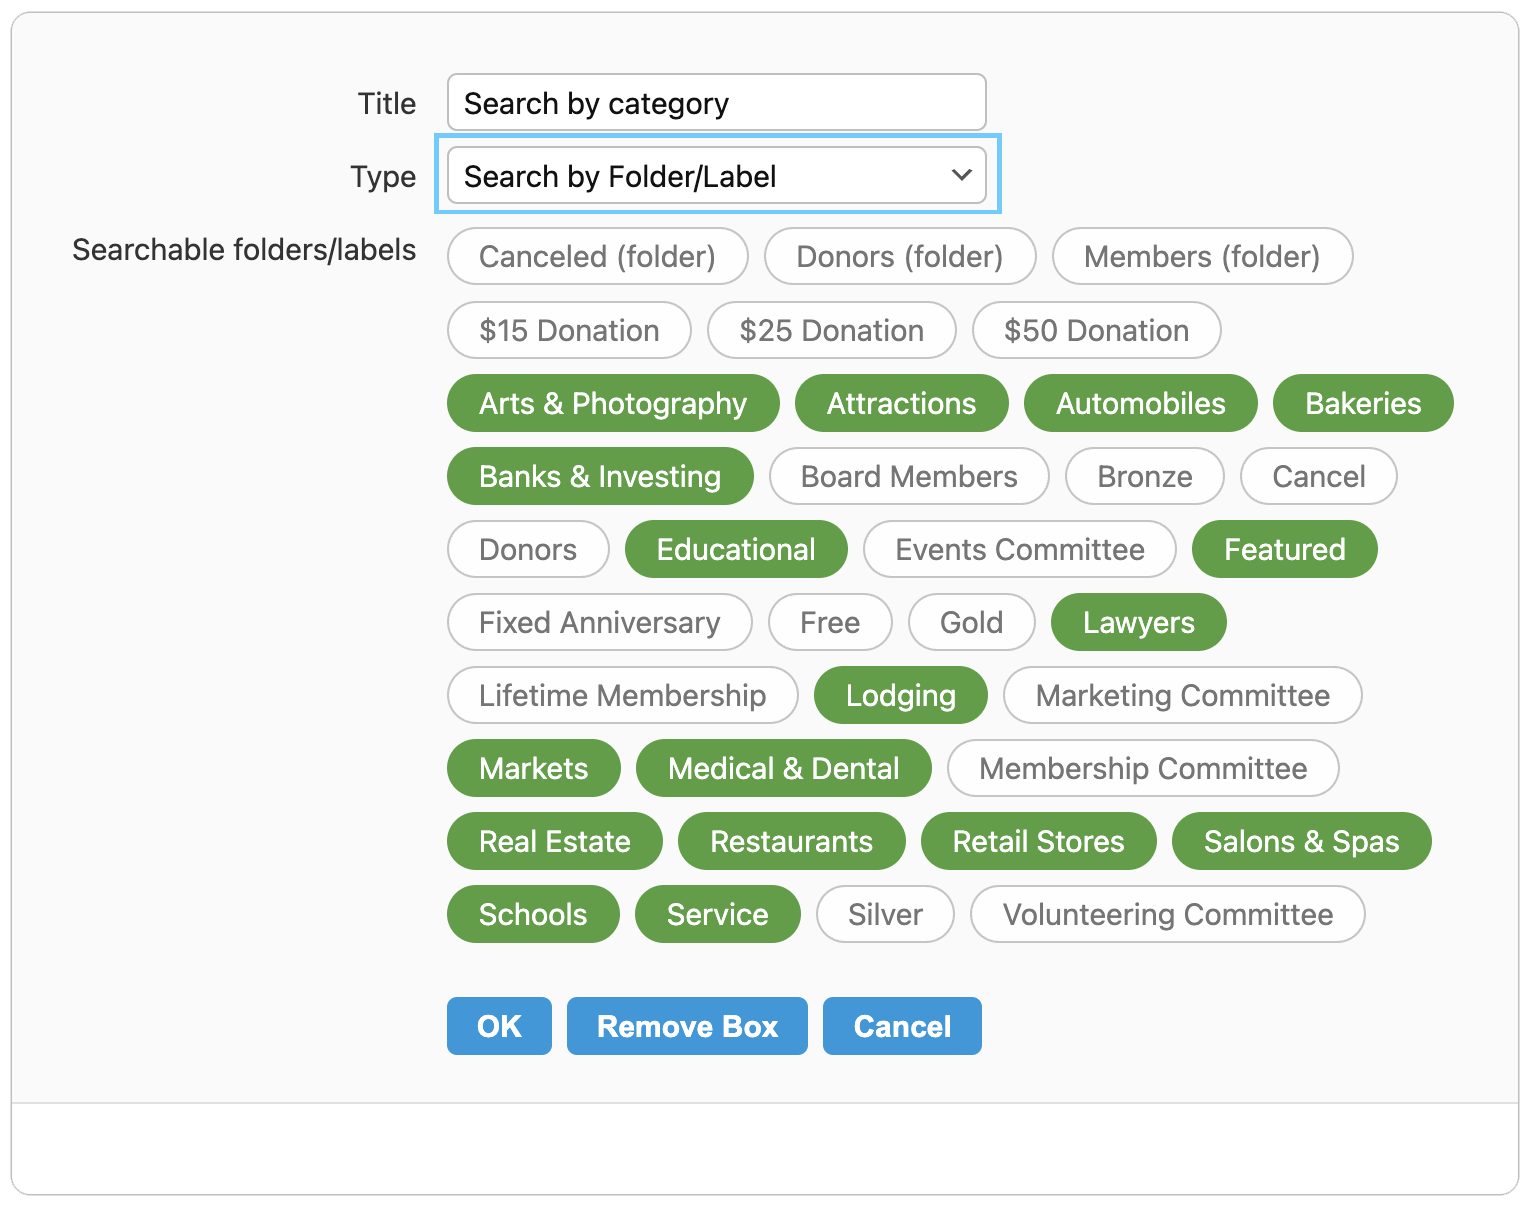Image resolution: width=1533 pixels, height=1210 pixels.
Task: Click the Remove Box button
Action: coord(687,1026)
